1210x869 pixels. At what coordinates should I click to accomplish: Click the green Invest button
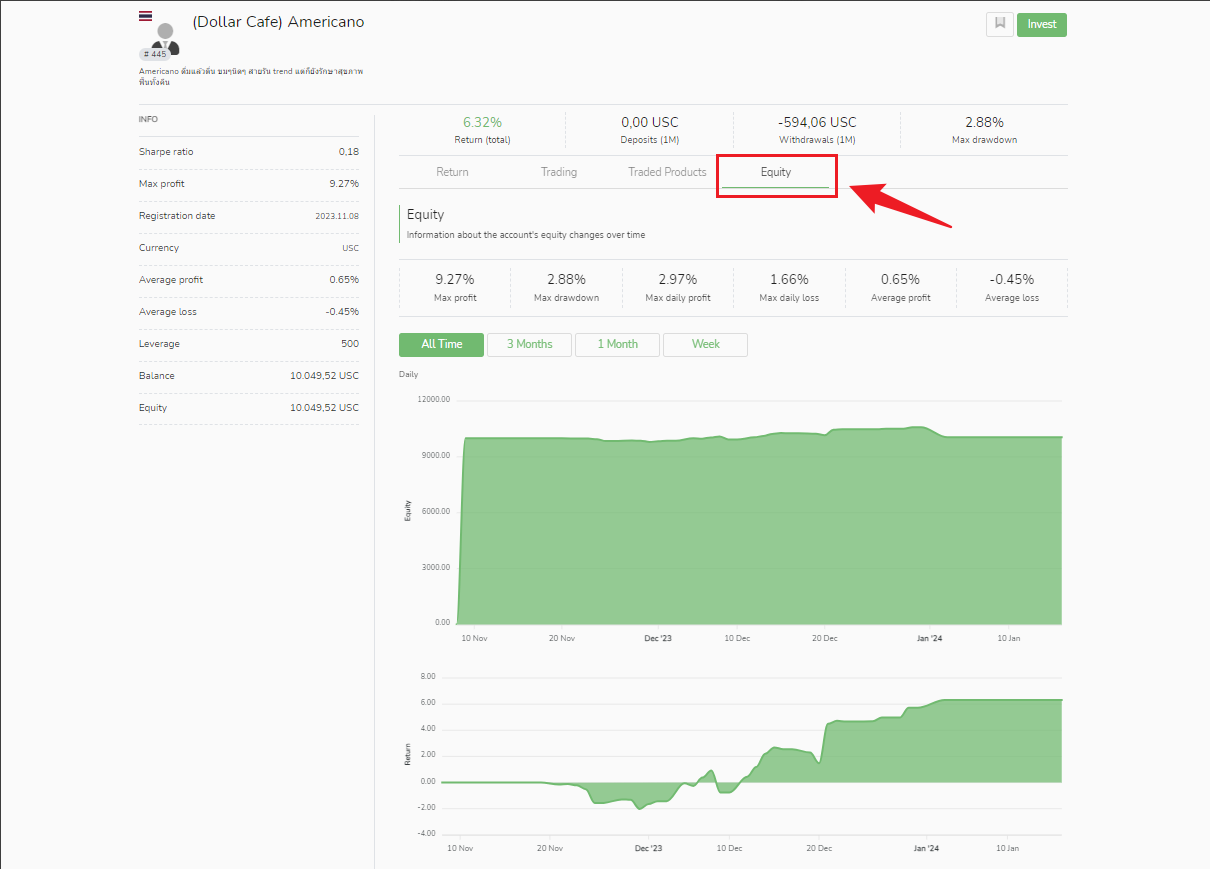click(x=1042, y=24)
